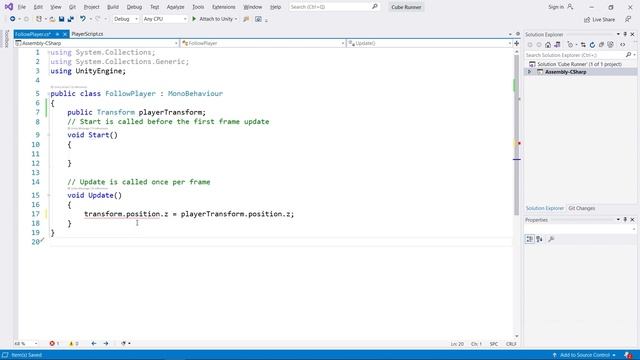Switch views icon in Solution Explorer

point(557,45)
